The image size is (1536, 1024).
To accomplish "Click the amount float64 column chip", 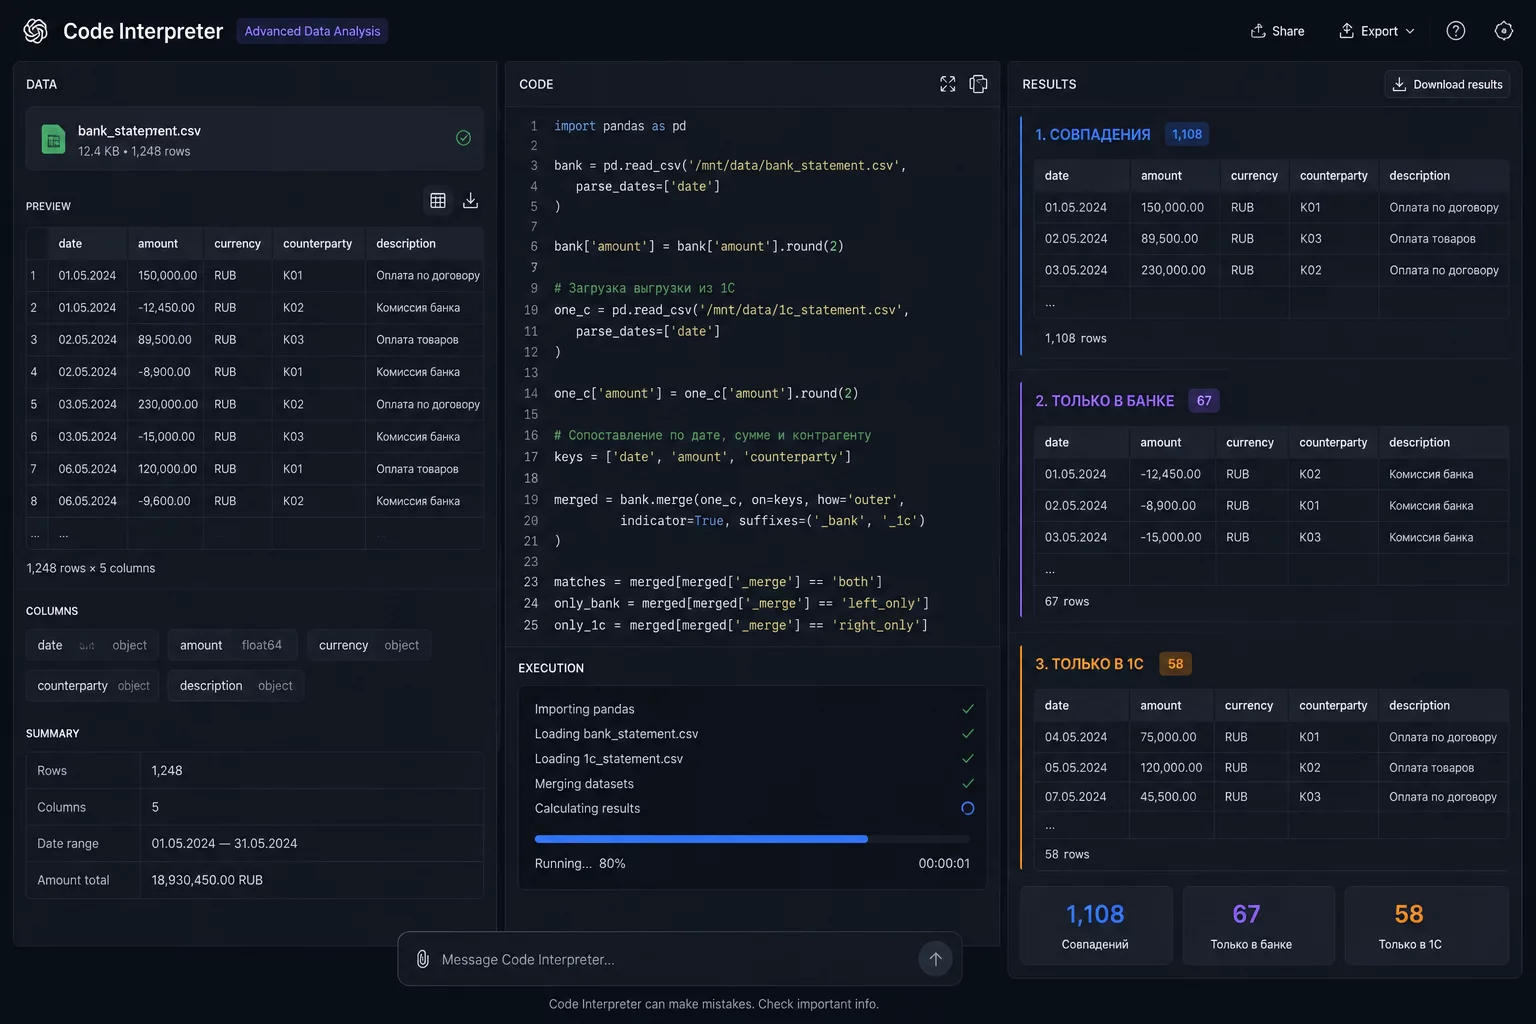I will pyautogui.click(x=232, y=645).
